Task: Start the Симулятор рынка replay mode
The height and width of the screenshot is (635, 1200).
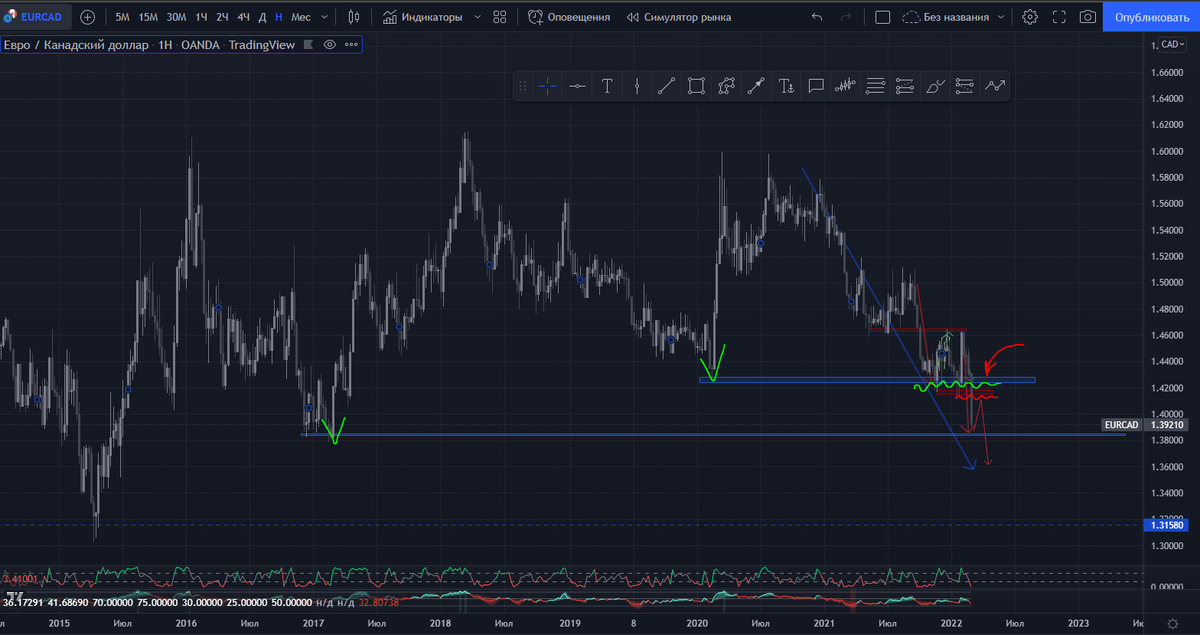Action: [x=678, y=17]
